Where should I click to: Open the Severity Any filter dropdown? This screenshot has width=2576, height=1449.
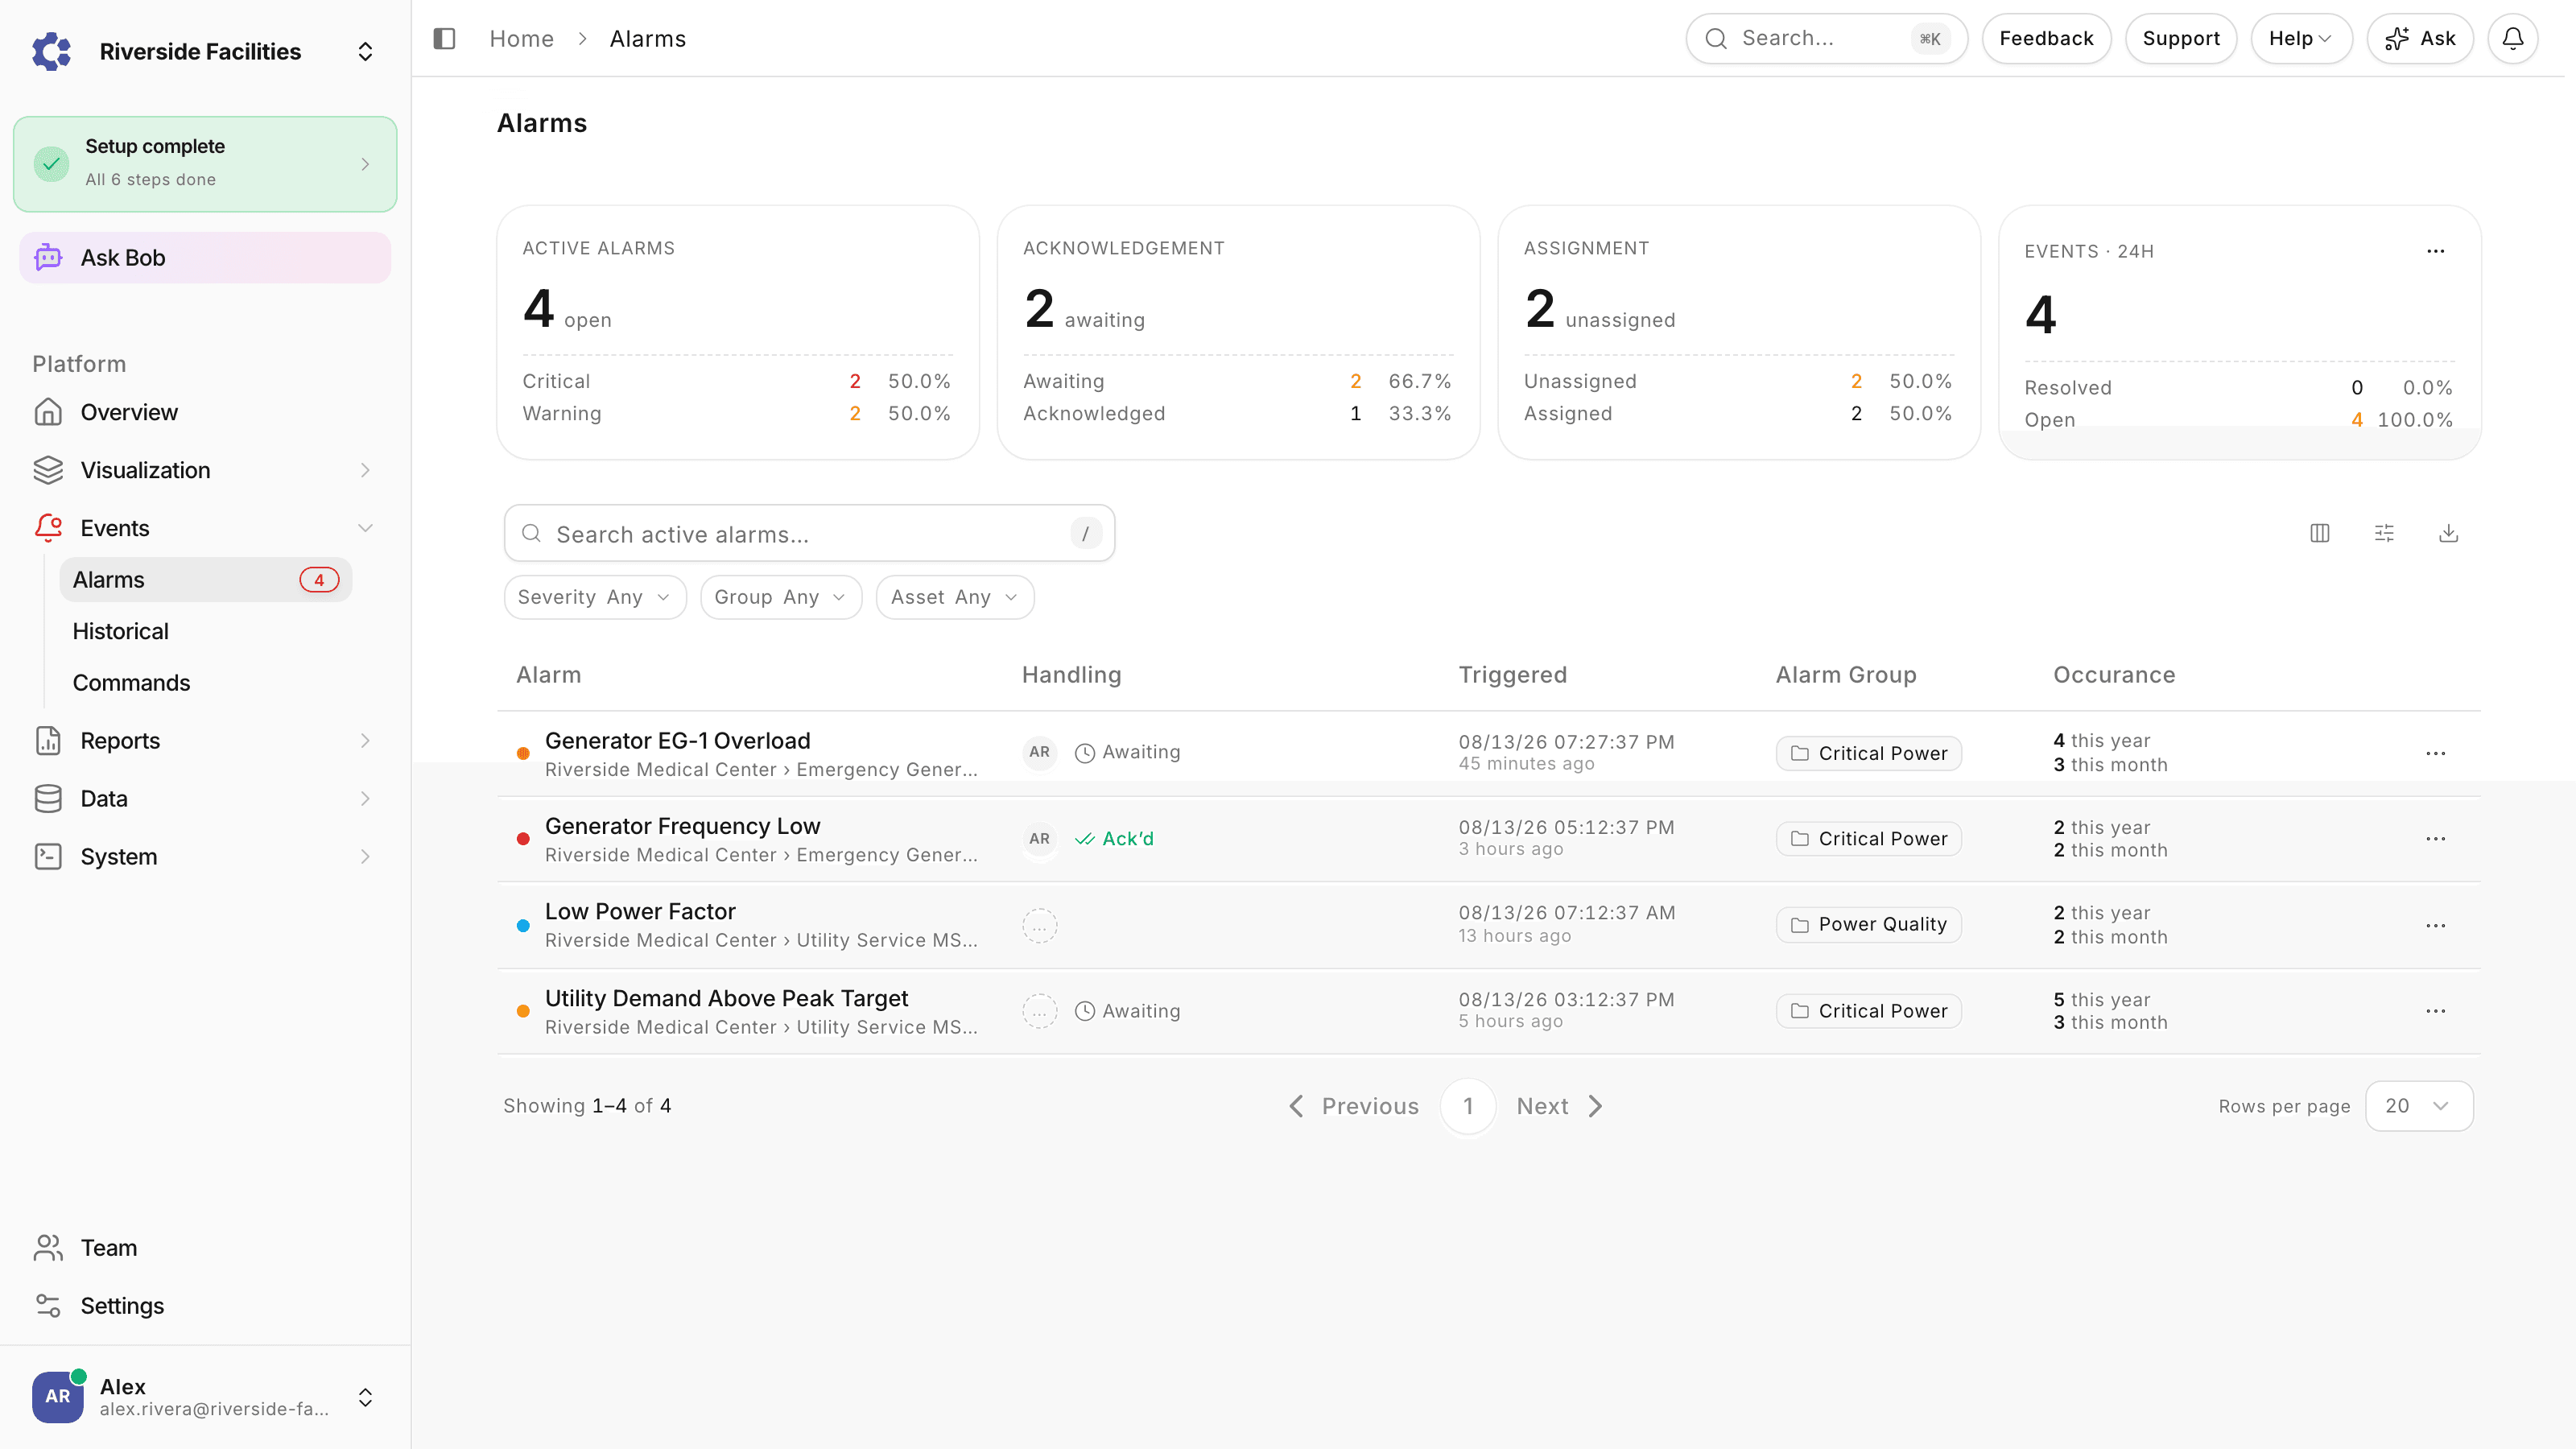(595, 597)
